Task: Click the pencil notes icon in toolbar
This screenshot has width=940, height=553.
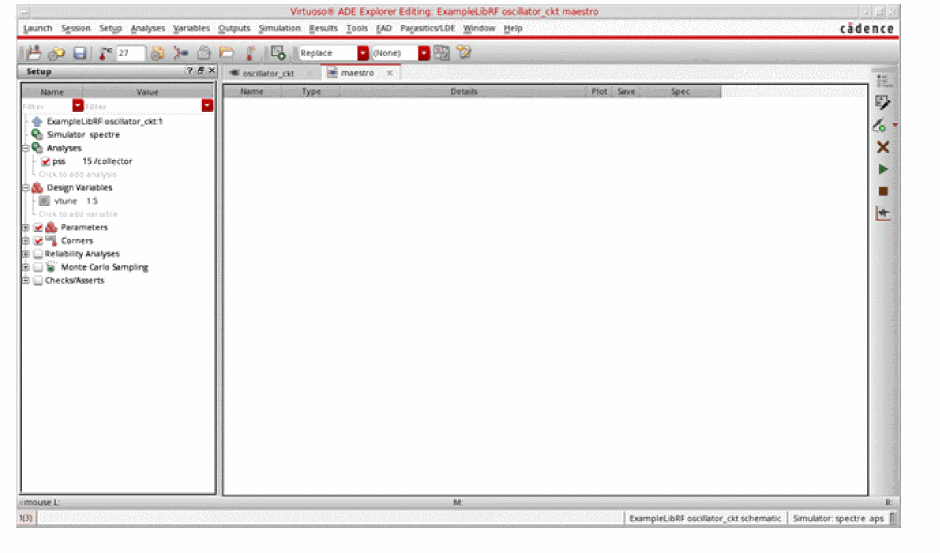Action: (464, 53)
